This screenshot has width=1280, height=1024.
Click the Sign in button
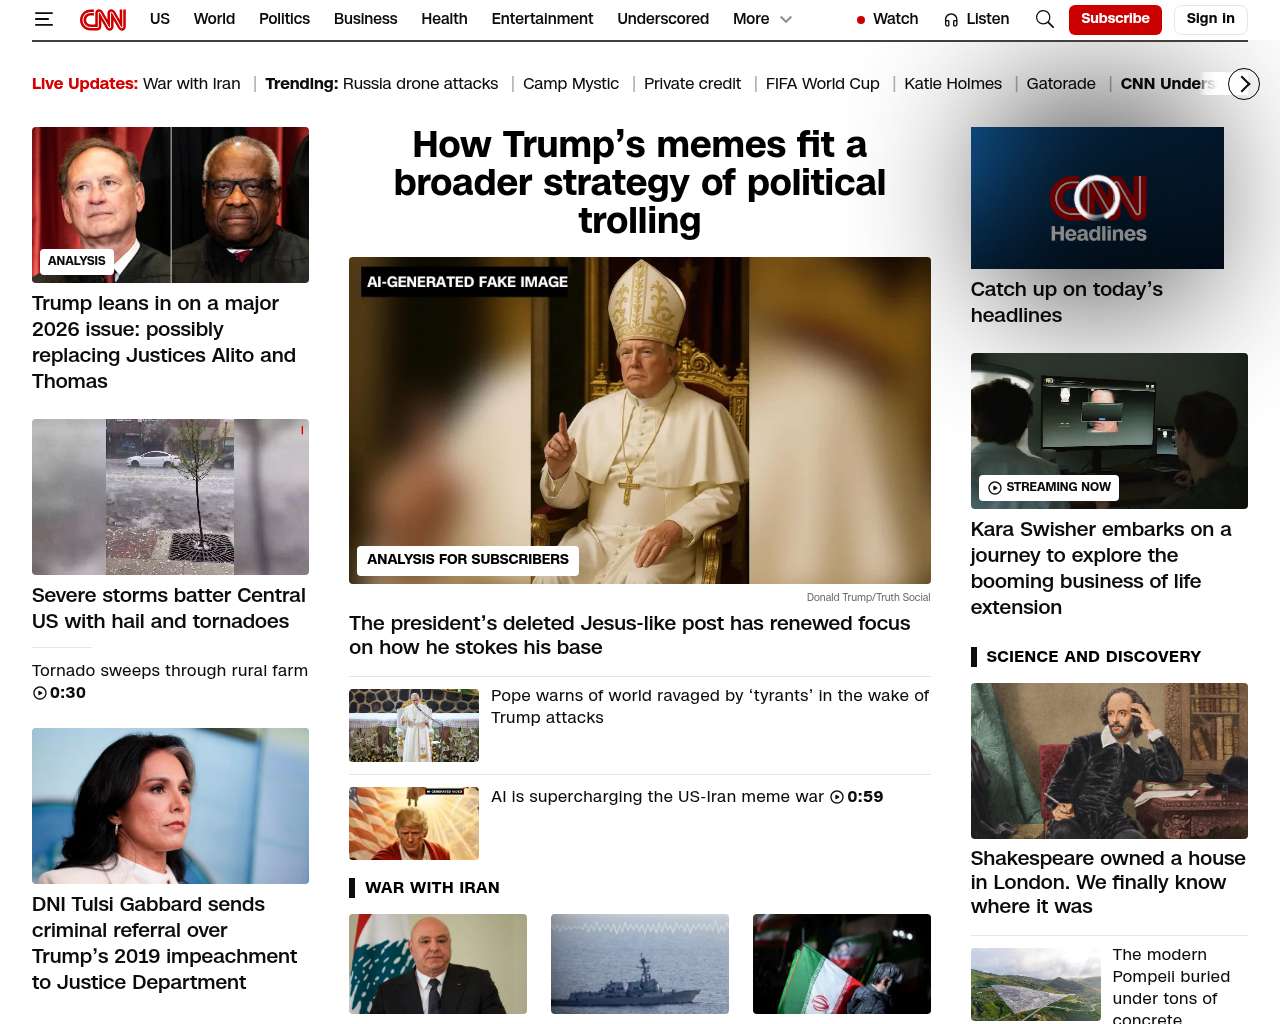[1210, 19]
